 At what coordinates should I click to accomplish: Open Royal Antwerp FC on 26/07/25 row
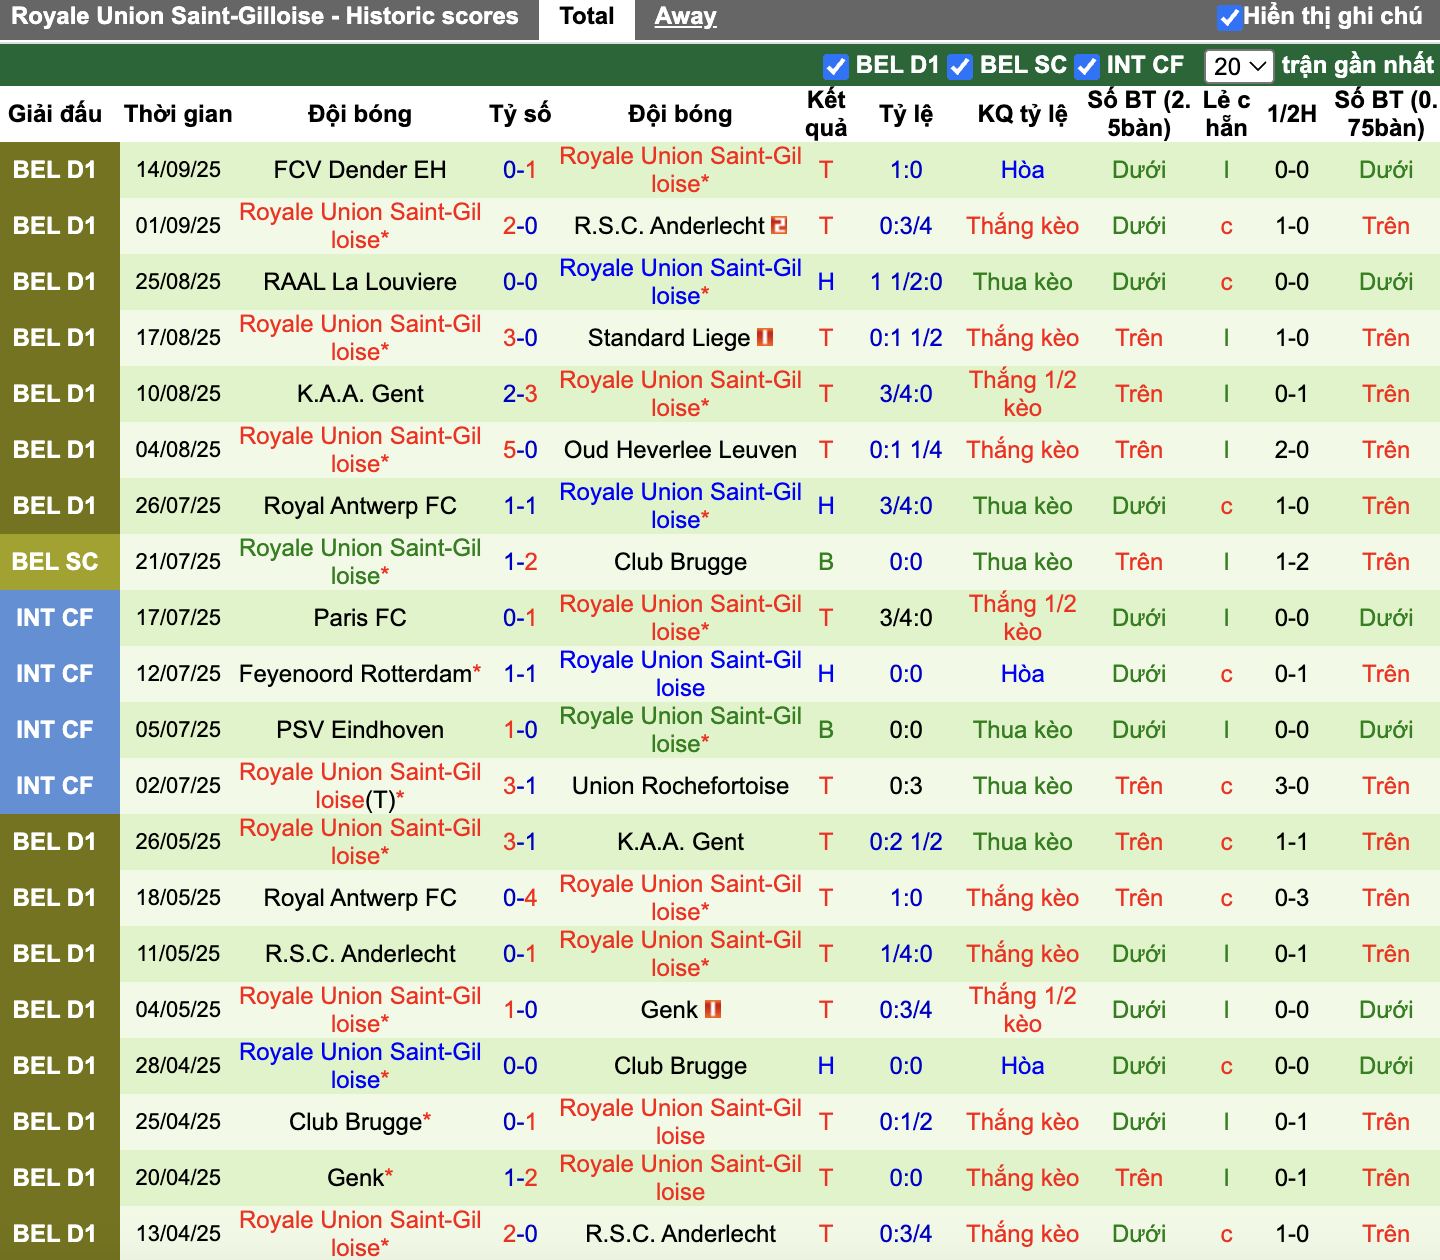[x=360, y=506]
